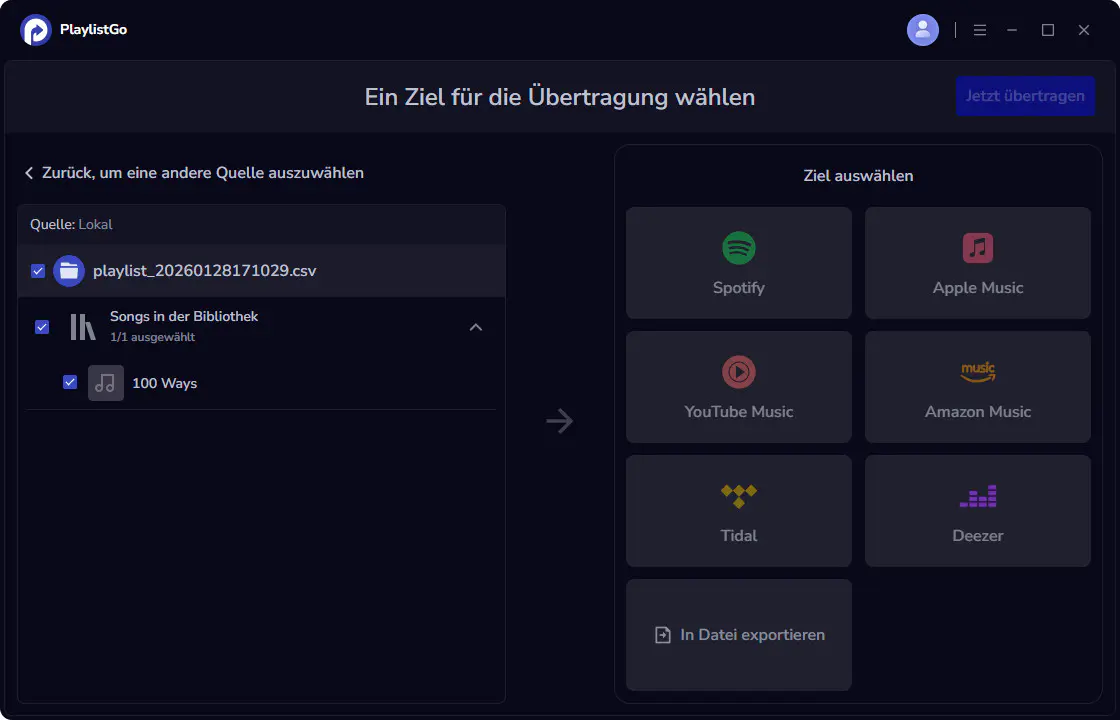Pick YouTube Music as the destination
The image size is (1120, 720).
pyautogui.click(x=738, y=387)
